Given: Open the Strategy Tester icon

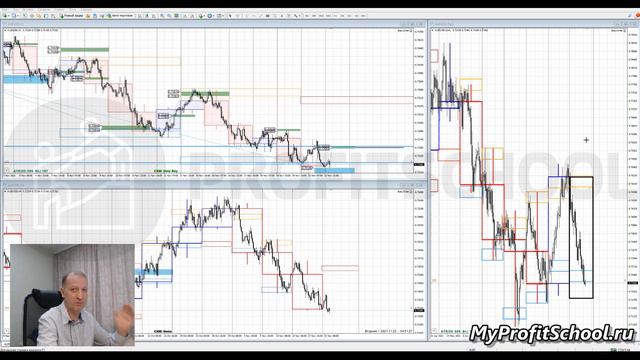Looking at the screenshot, I should click(x=53, y=16).
